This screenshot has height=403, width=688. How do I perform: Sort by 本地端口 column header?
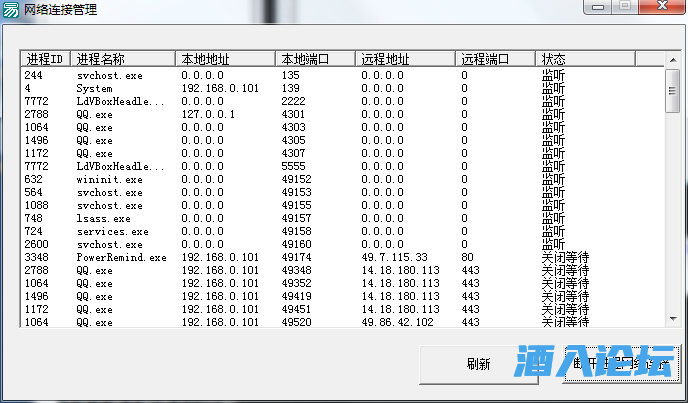click(x=315, y=59)
